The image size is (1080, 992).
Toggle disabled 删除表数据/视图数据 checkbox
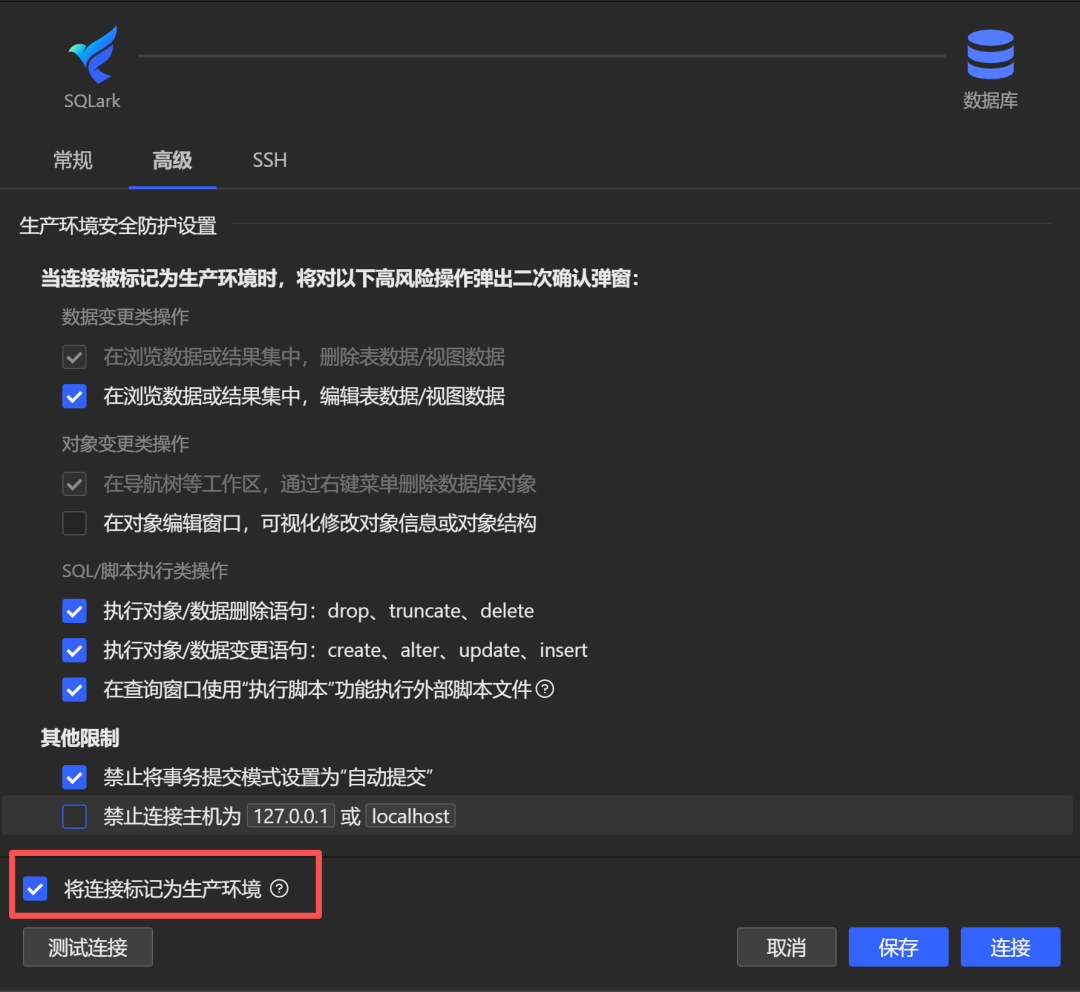coord(74,357)
